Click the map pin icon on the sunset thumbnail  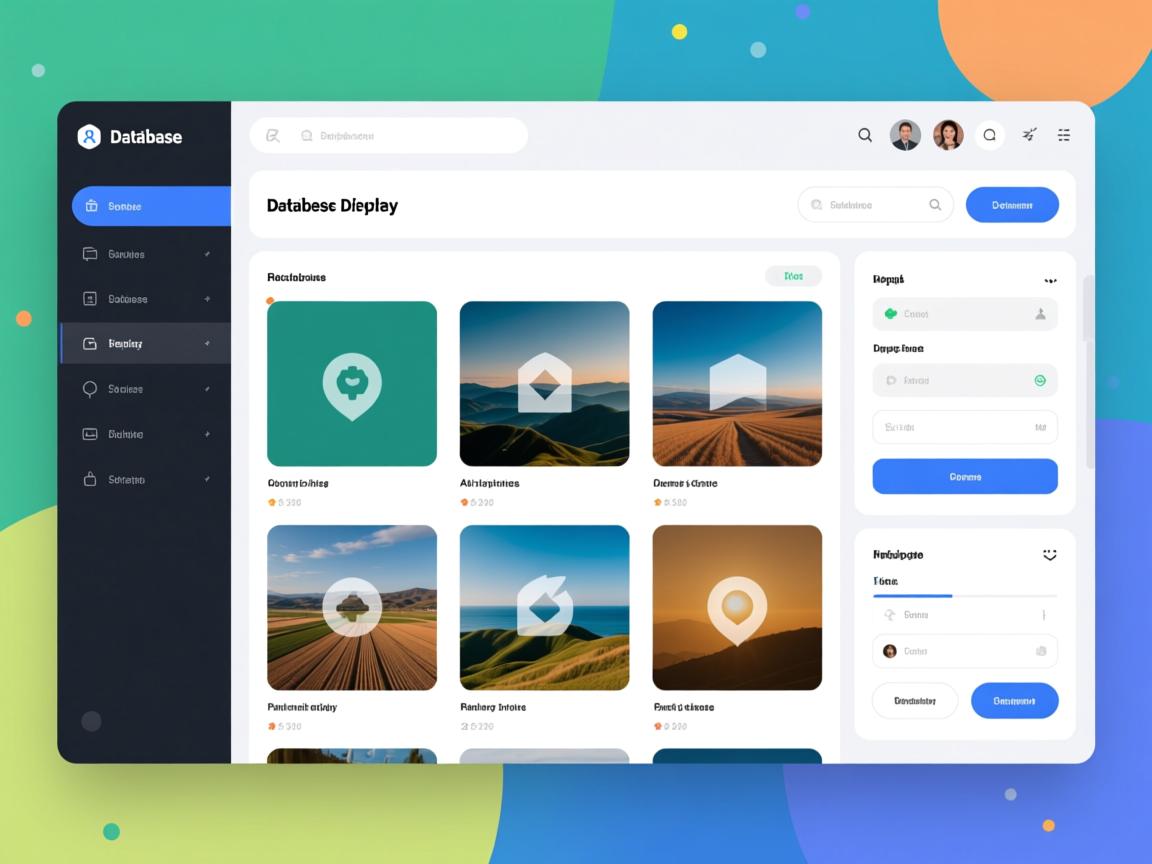coord(736,607)
